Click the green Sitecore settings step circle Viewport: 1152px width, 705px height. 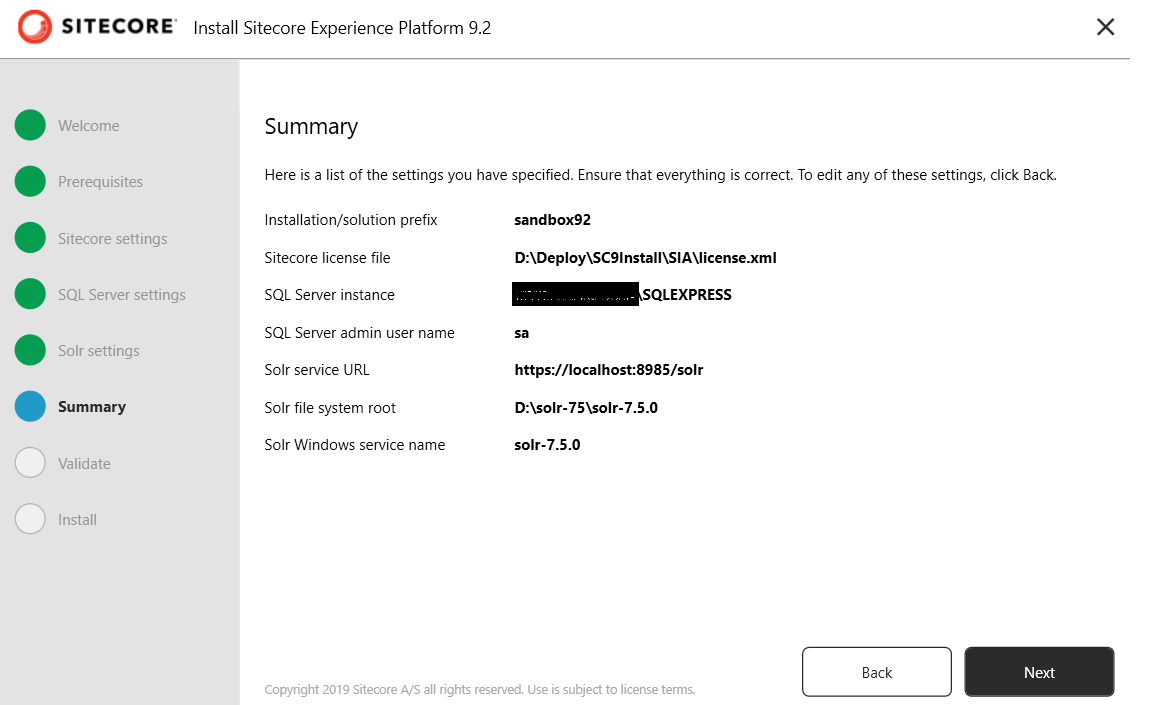[30, 238]
